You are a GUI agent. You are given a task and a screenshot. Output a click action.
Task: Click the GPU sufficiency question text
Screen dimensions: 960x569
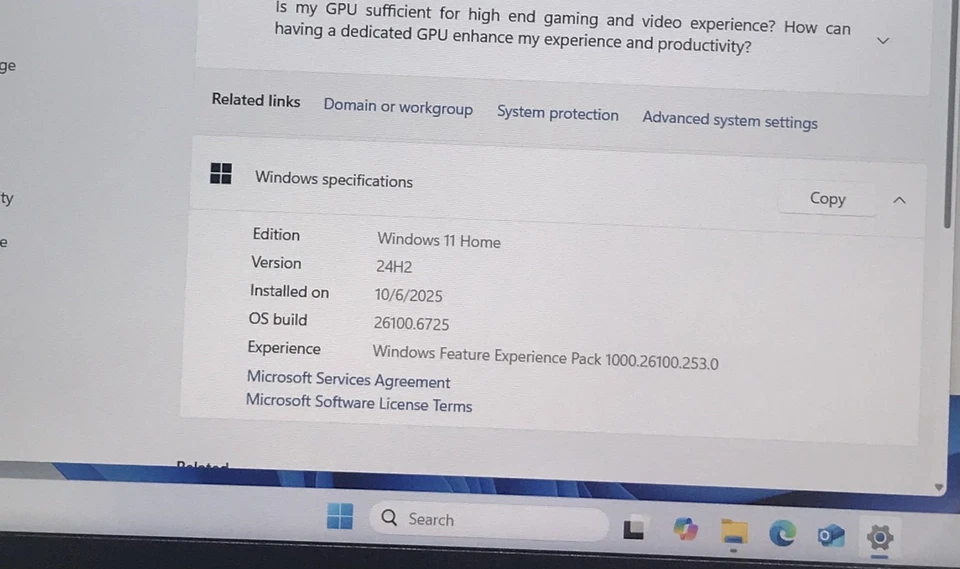(x=562, y=28)
